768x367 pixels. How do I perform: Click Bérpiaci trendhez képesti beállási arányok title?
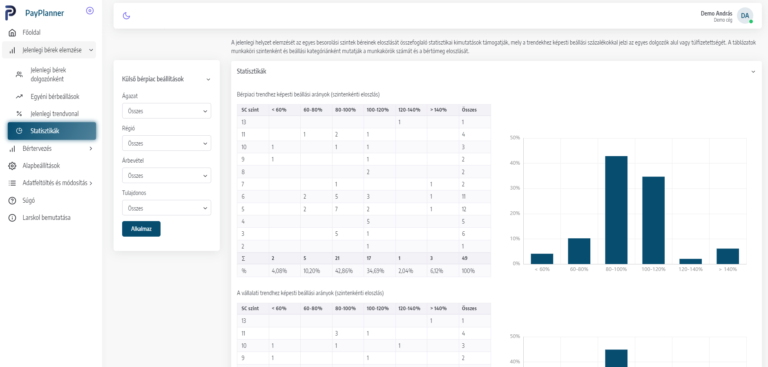pyautogui.click(x=308, y=94)
